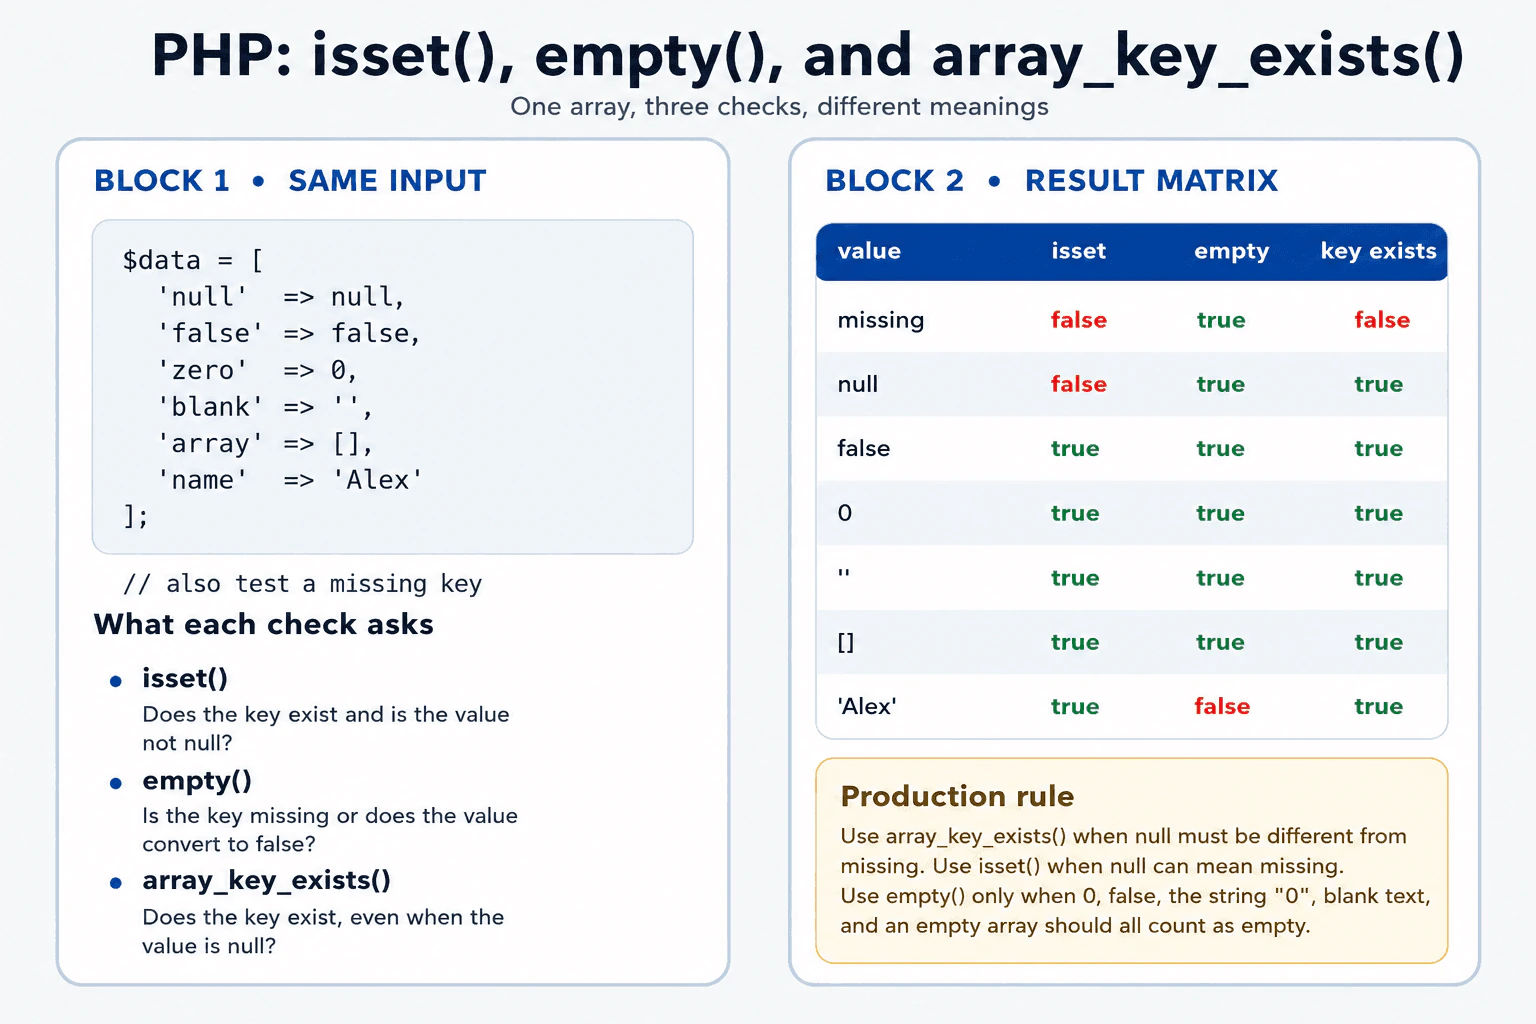Viewport: 1536px width, 1024px height.
Task: Click the code line "'blank' => '',"
Action: tap(265, 407)
